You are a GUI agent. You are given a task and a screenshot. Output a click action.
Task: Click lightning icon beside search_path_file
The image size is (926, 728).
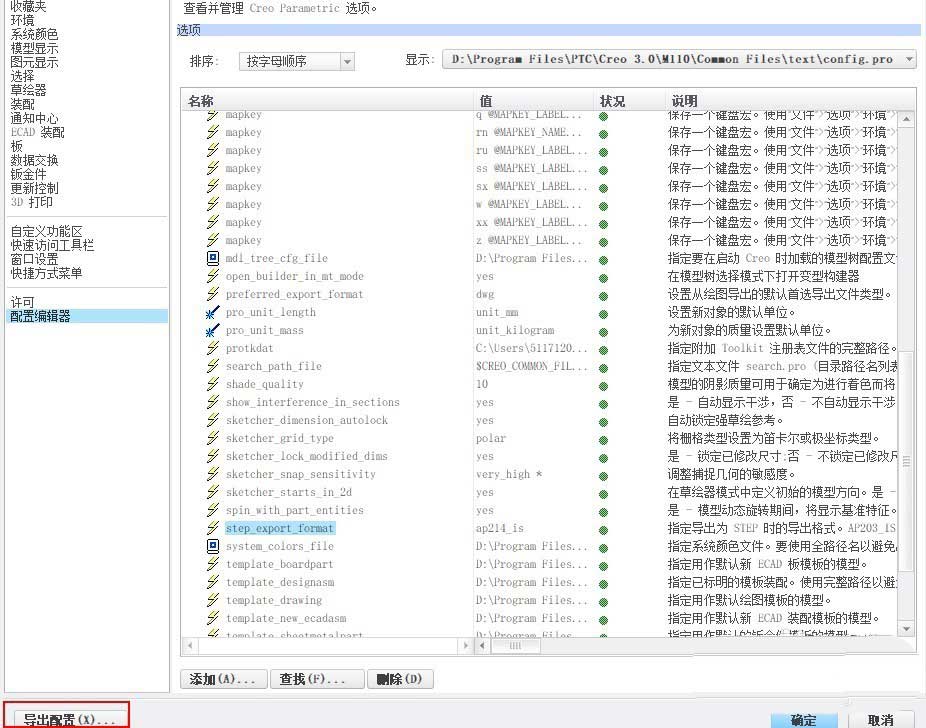213,366
